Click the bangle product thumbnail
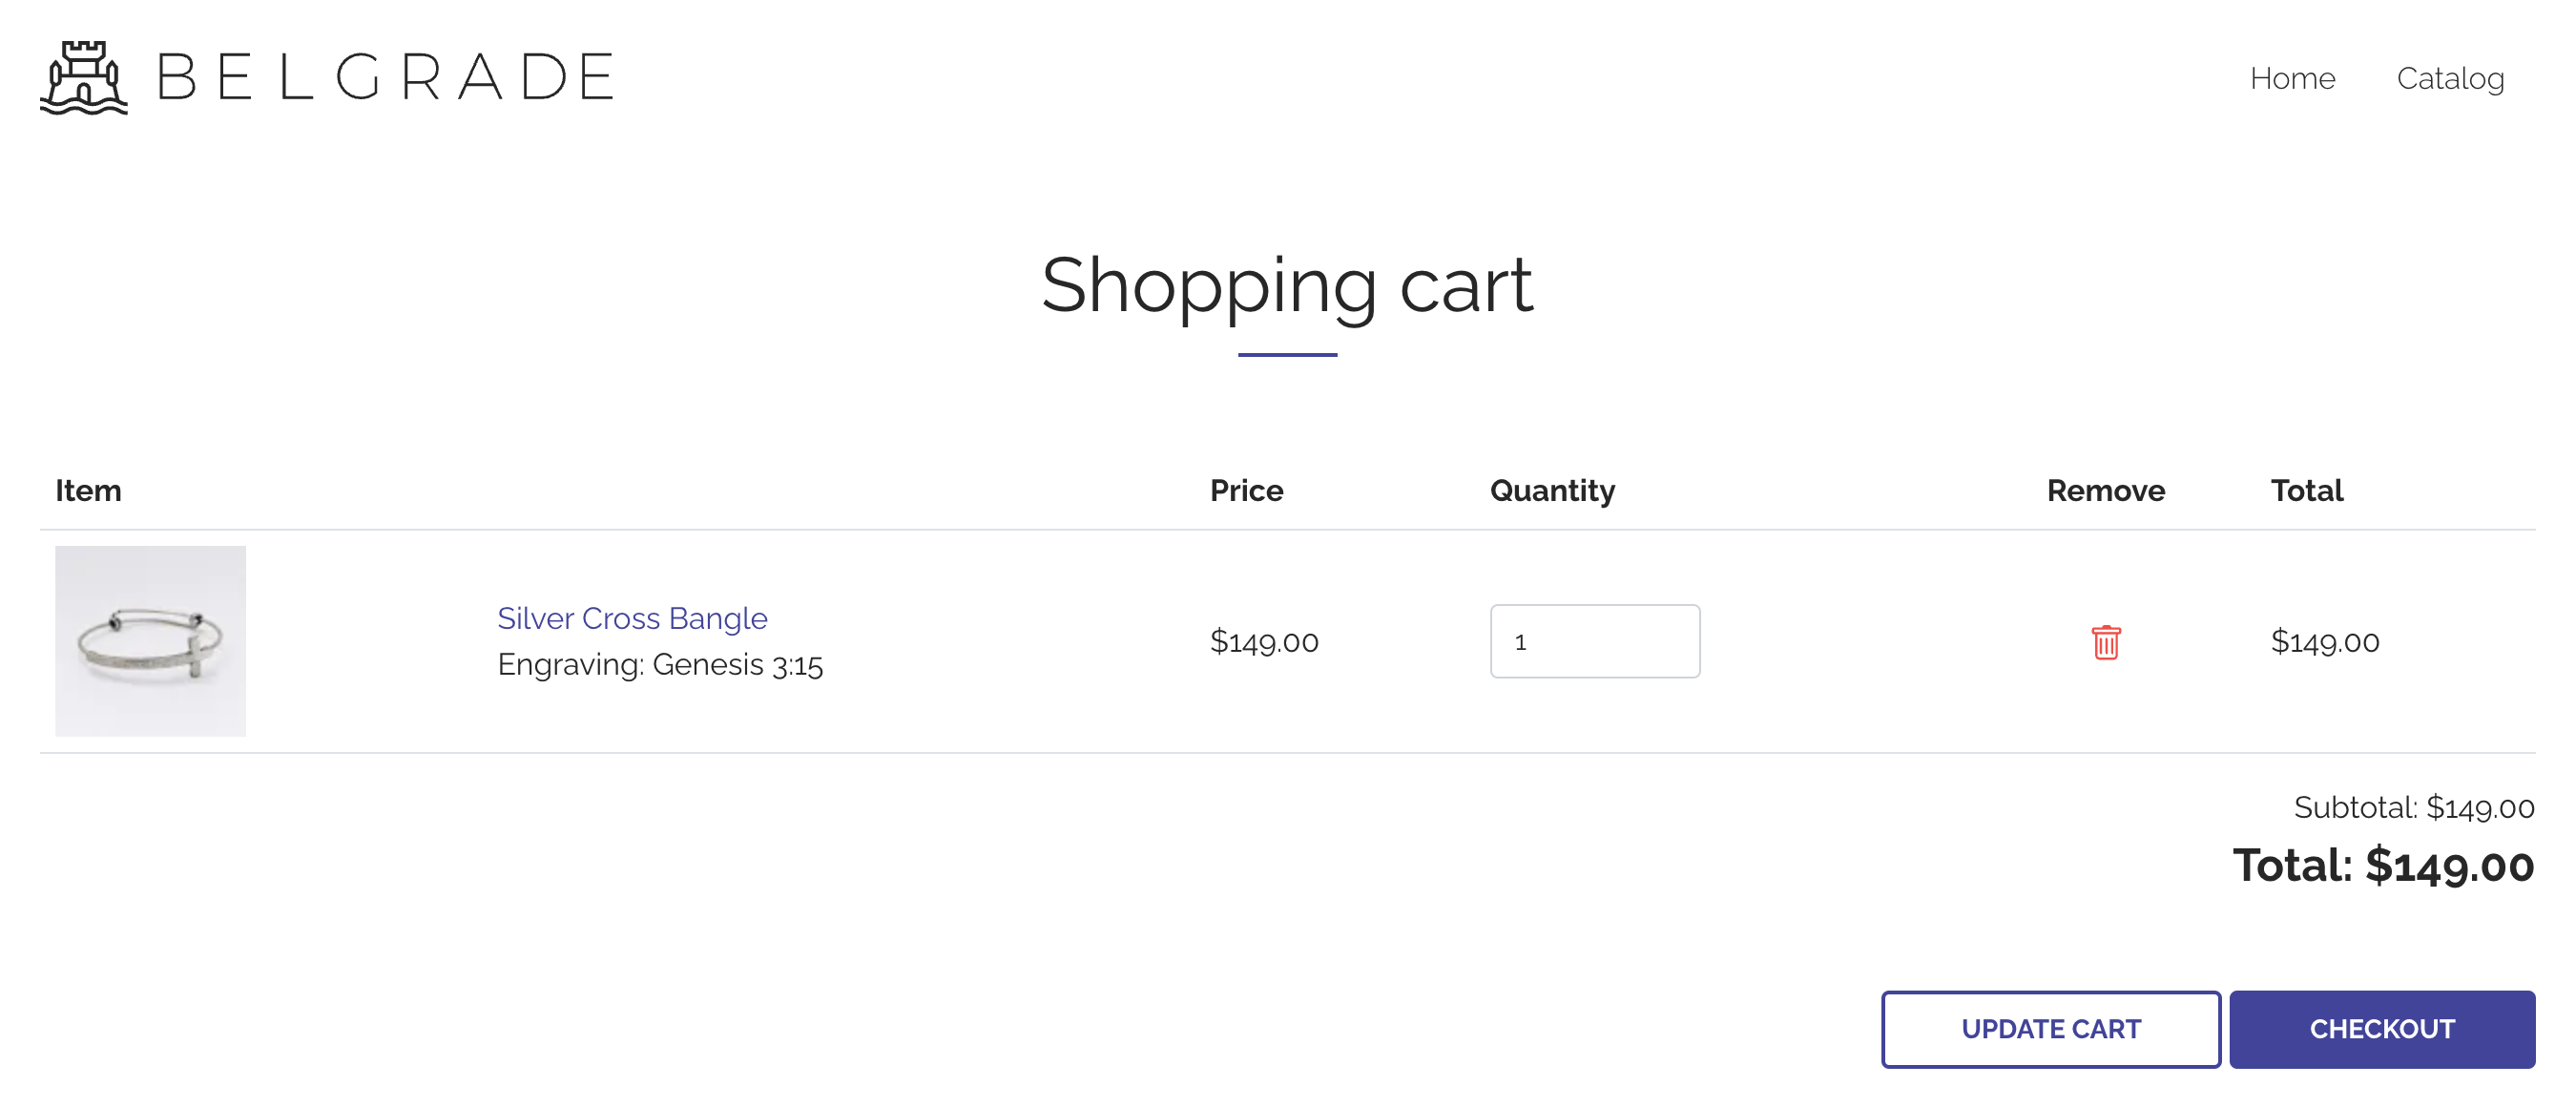This screenshot has height=1107, width=2576. point(150,641)
